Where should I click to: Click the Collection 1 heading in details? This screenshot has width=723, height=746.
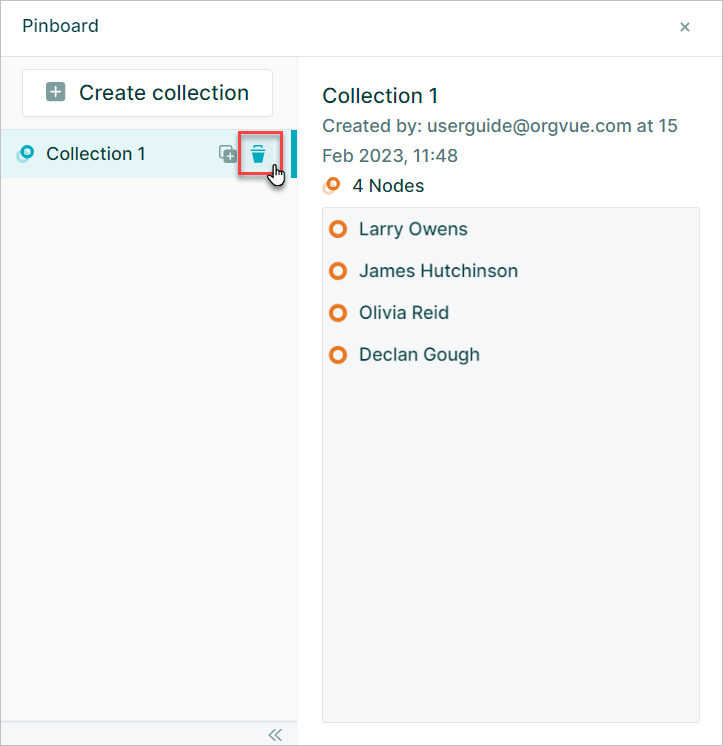(380, 96)
